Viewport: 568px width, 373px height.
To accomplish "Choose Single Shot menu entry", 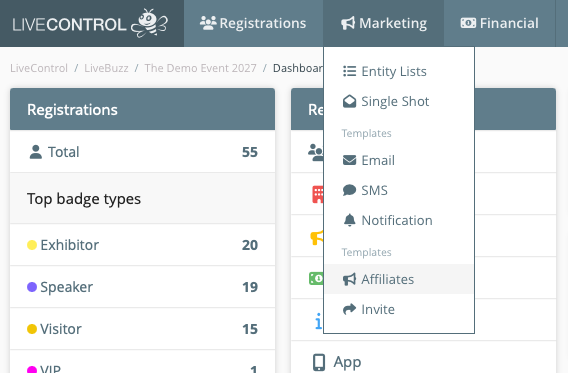I will pyautogui.click(x=399, y=101).
